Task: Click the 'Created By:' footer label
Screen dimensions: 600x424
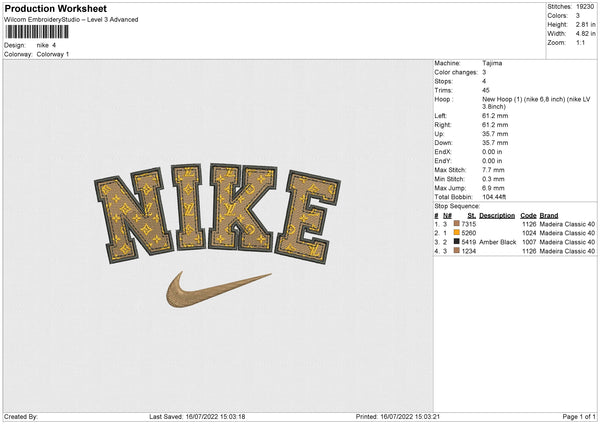Action: 21,417
